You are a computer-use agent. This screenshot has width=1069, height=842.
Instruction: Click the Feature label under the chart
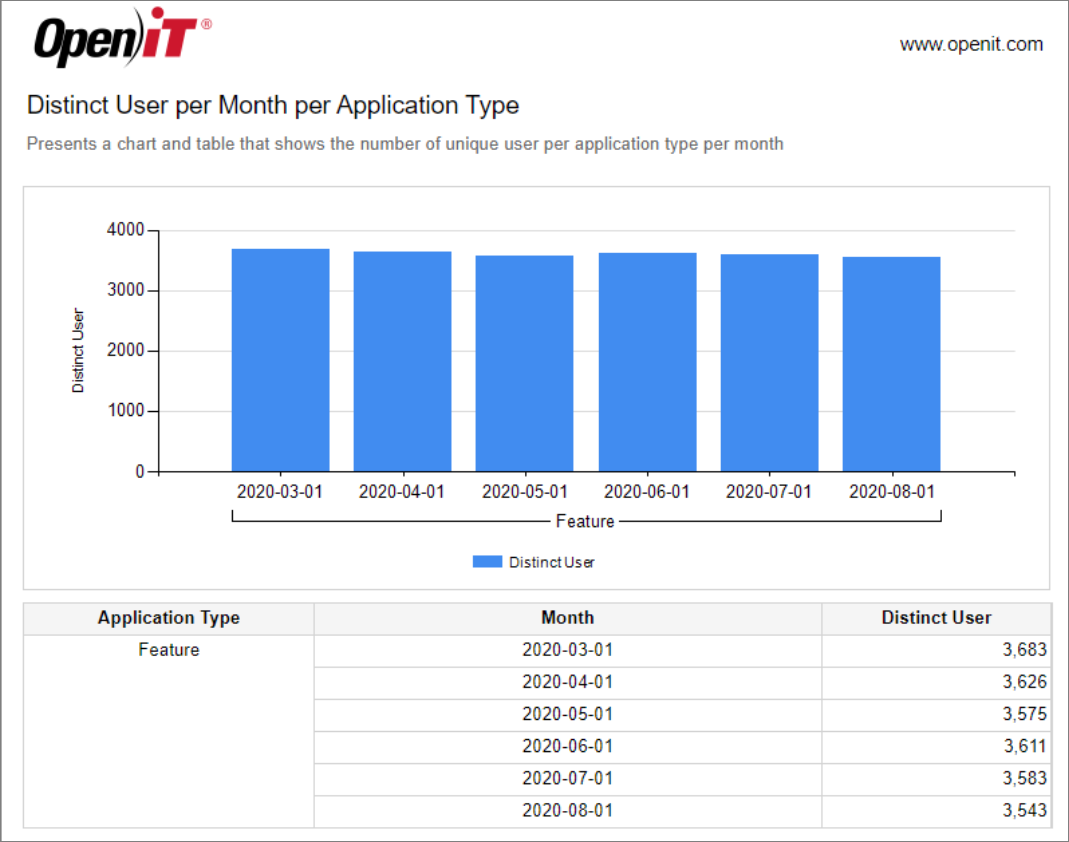pyautogui.click(x=586, y=521)
